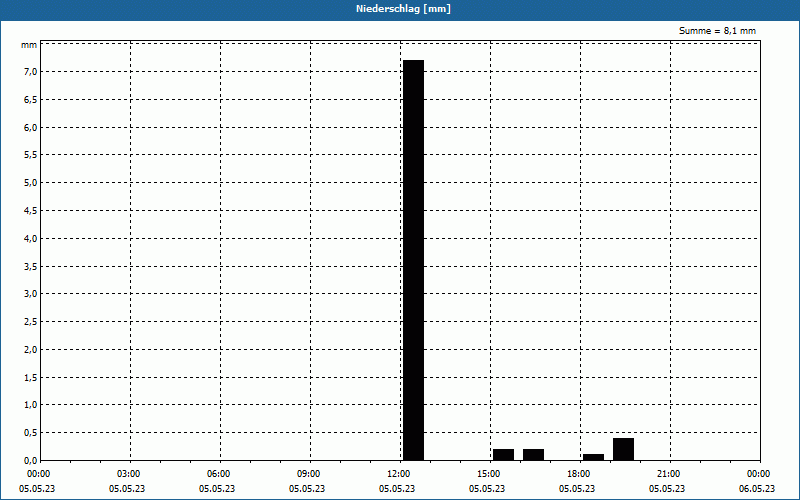The width and height of the screenshot is (800, 500).
Task: Click the 6,5 y-axis label
Action: [31, 99]
